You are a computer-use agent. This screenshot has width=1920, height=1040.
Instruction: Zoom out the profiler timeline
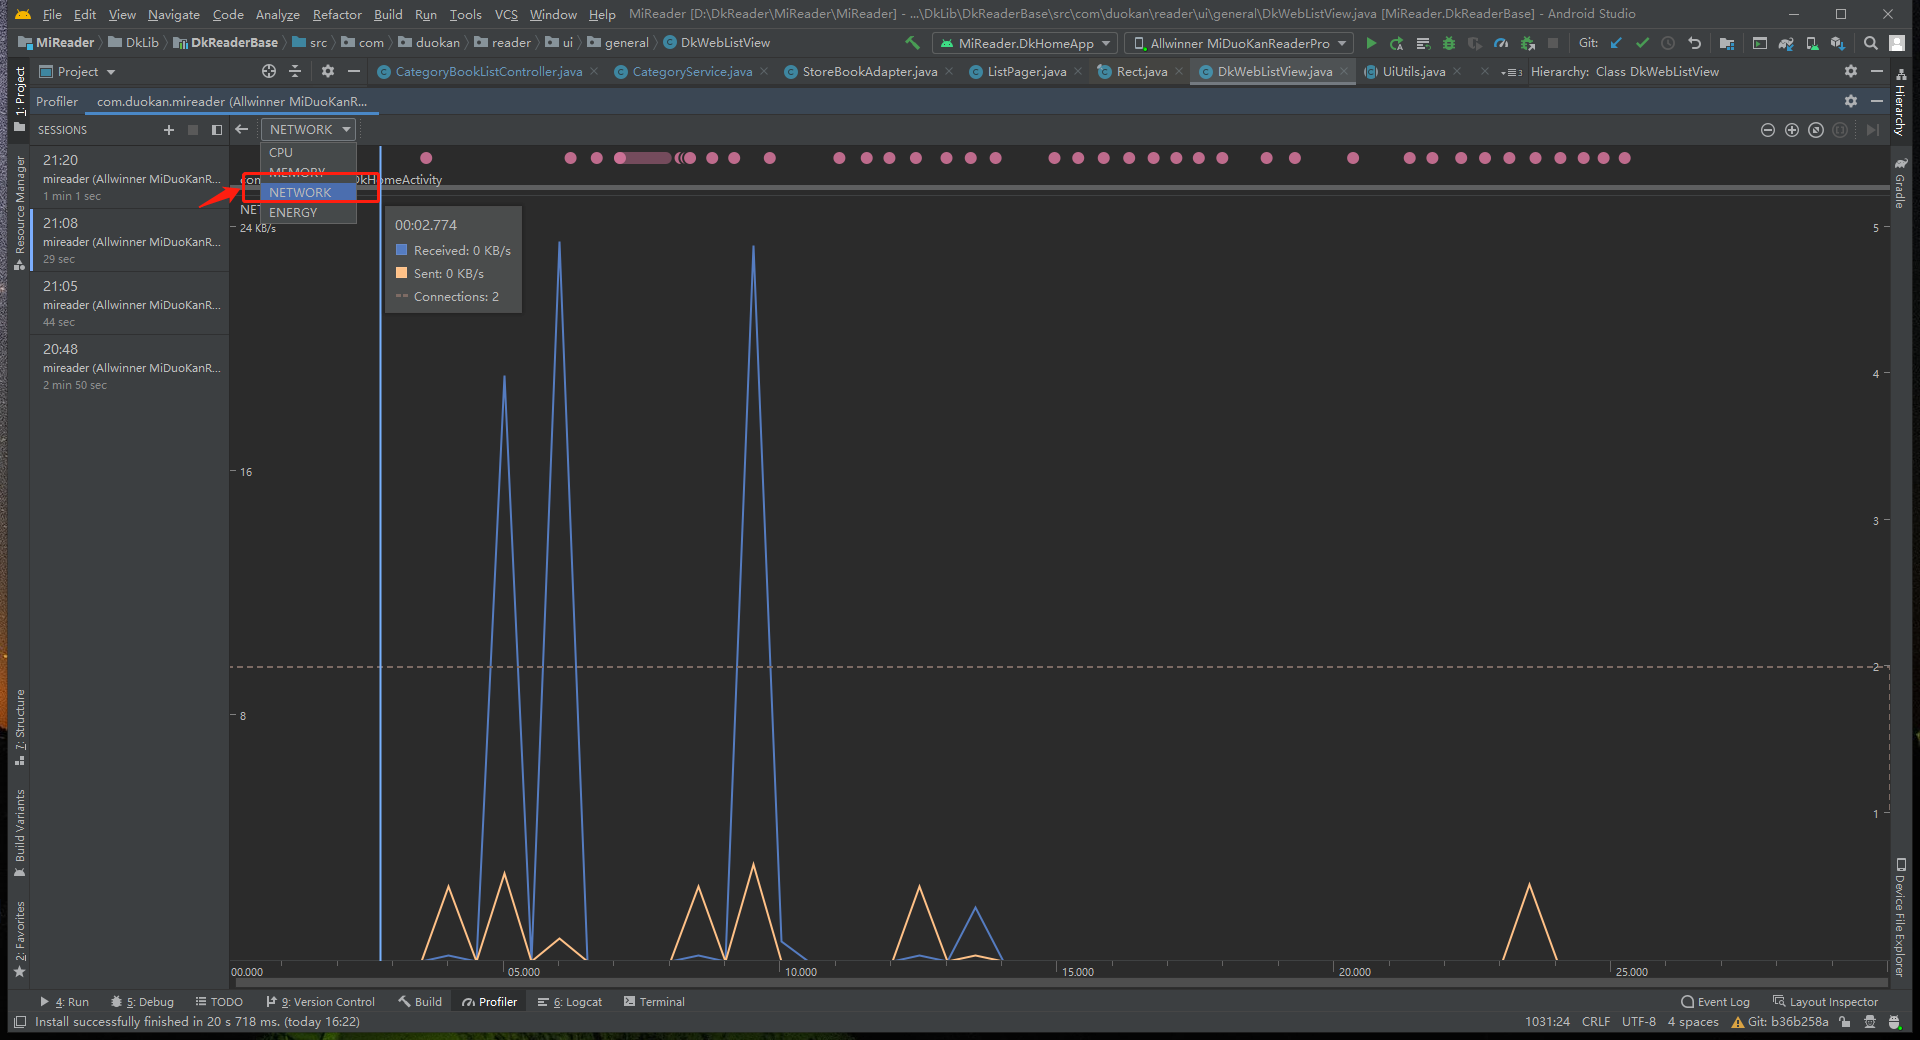coord(1768,130)
